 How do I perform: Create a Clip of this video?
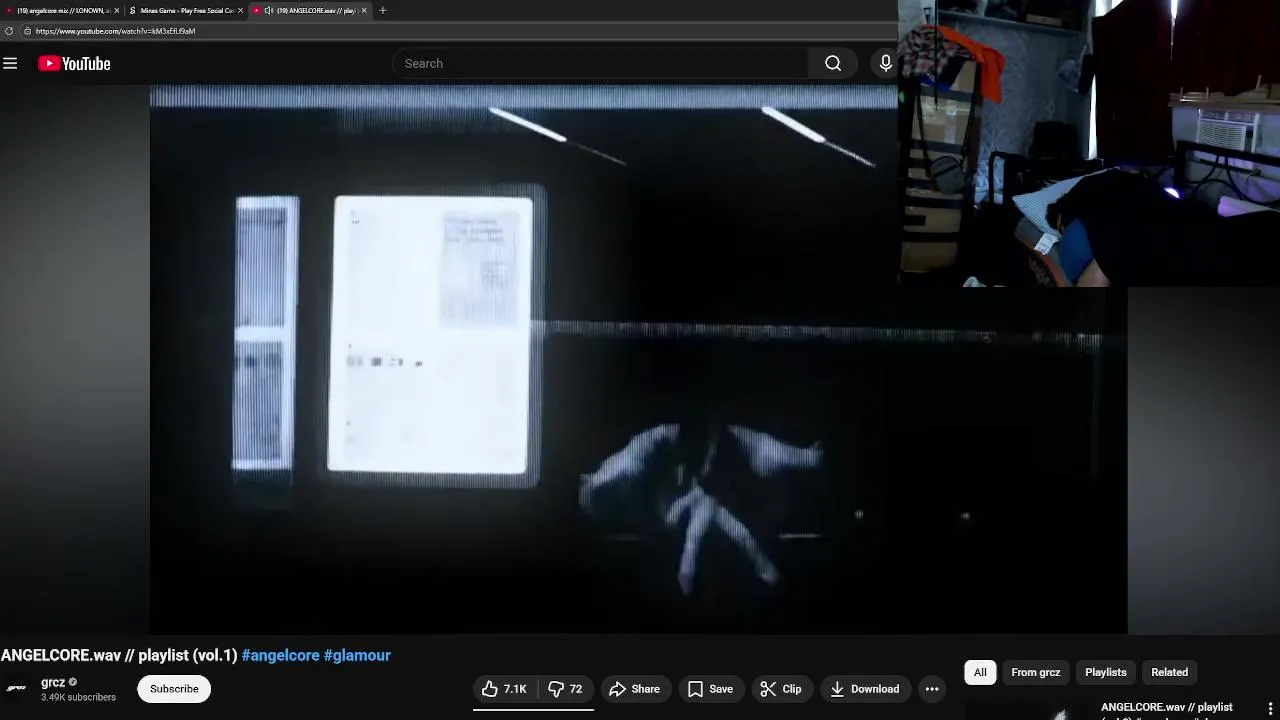coord(781,689)
